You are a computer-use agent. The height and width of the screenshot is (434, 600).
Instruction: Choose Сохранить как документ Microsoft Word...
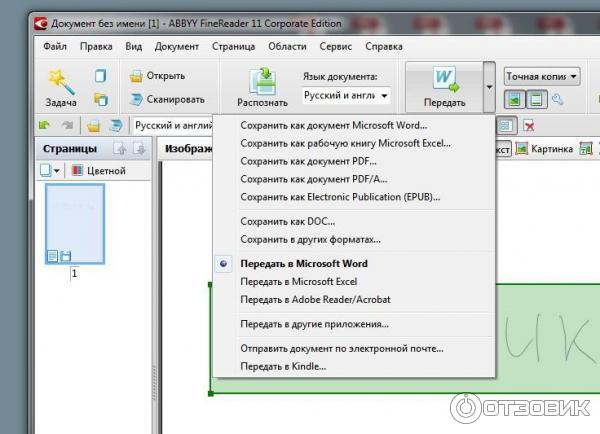click(333, 125)
